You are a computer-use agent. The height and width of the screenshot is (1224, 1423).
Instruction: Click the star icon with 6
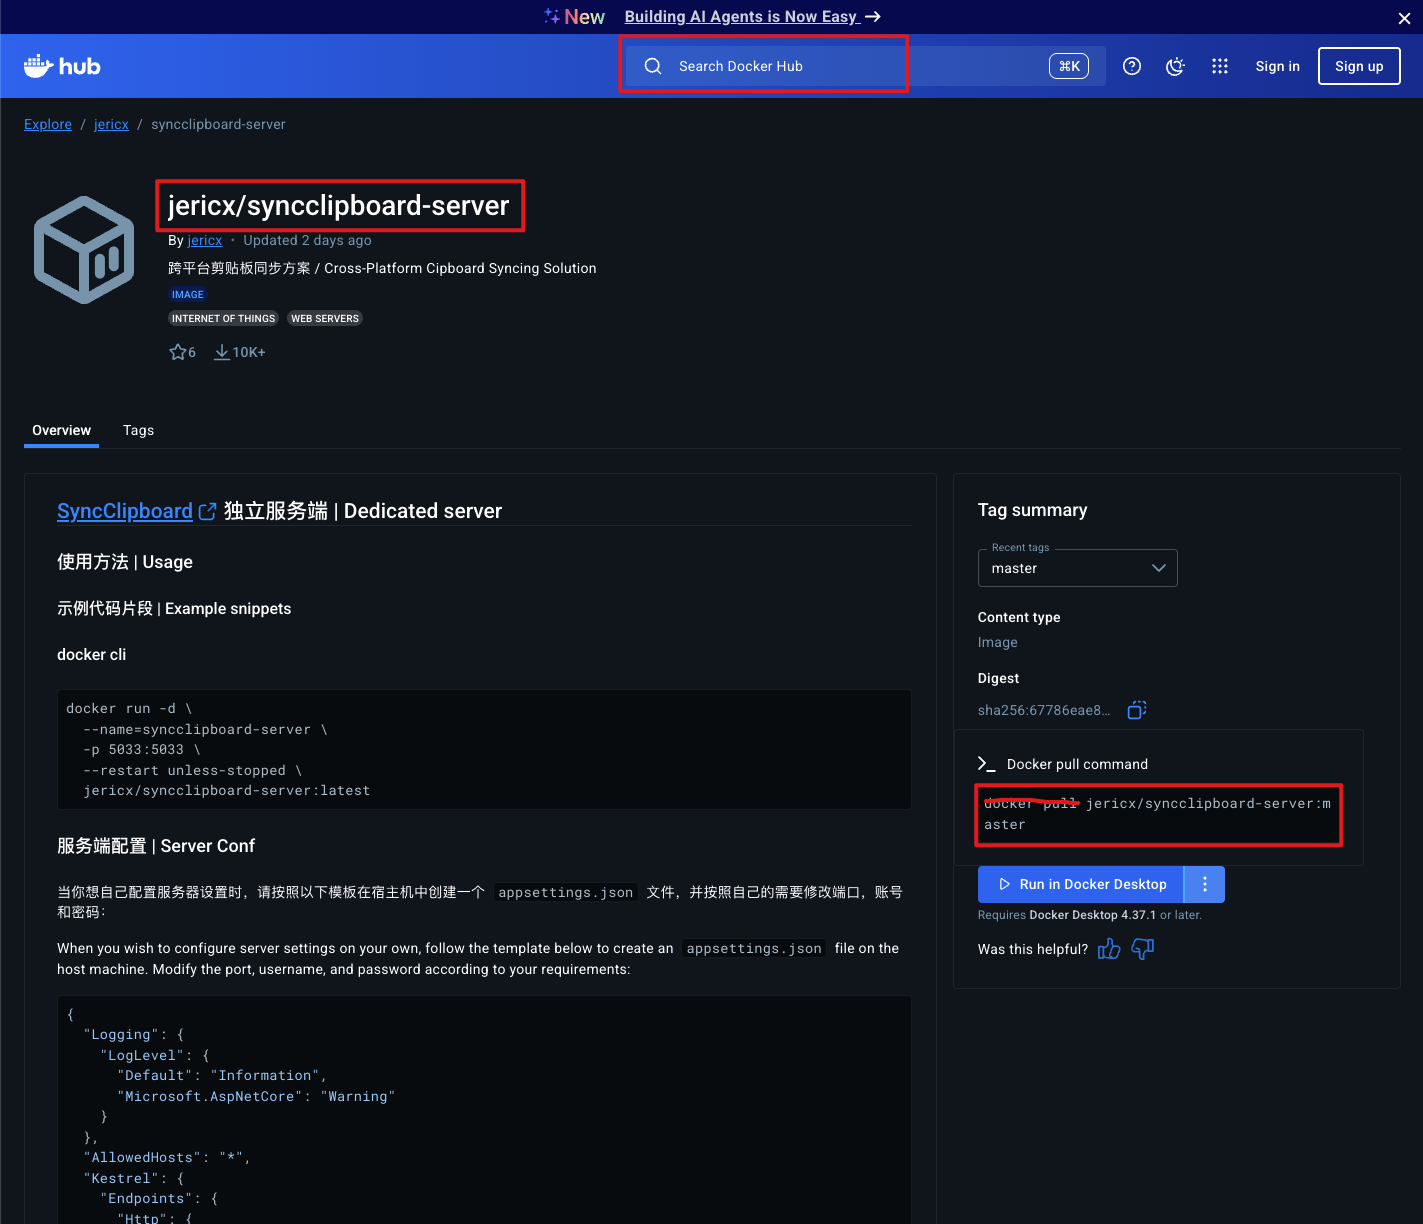click(x=178, y=352)
